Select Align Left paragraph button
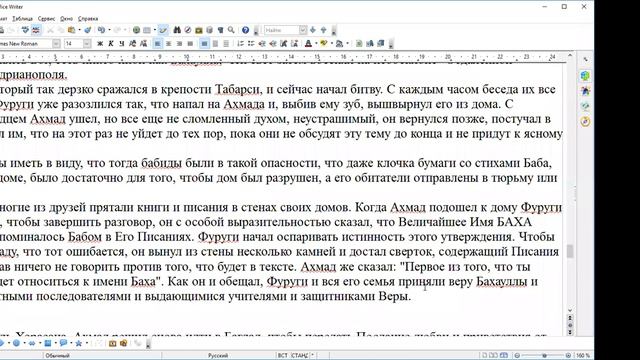This screenshot has width=640, height=360. tap(158, 43)
